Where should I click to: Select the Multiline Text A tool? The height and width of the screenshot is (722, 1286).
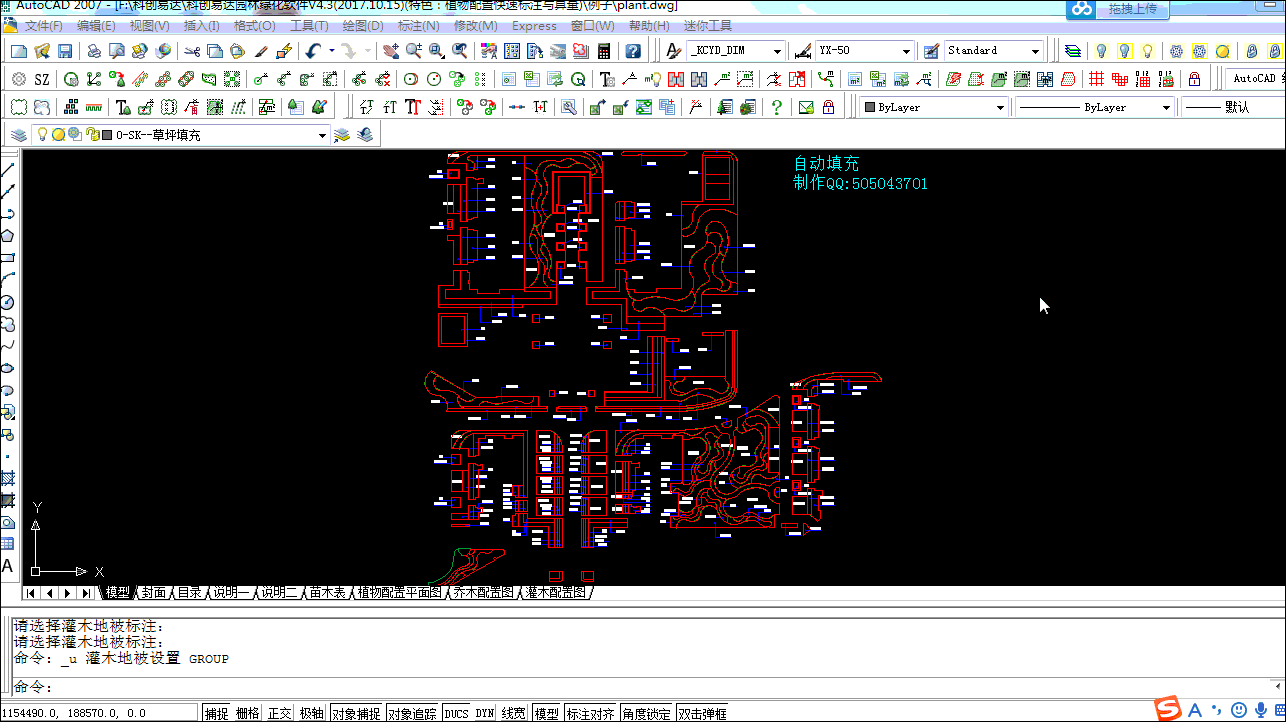tap(8, 566)
